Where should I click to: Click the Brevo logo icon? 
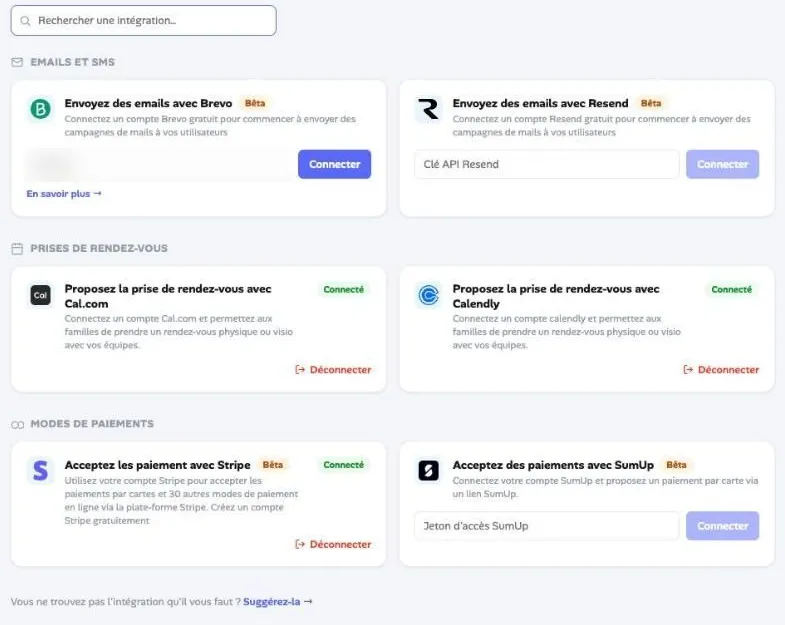(41, 109)
